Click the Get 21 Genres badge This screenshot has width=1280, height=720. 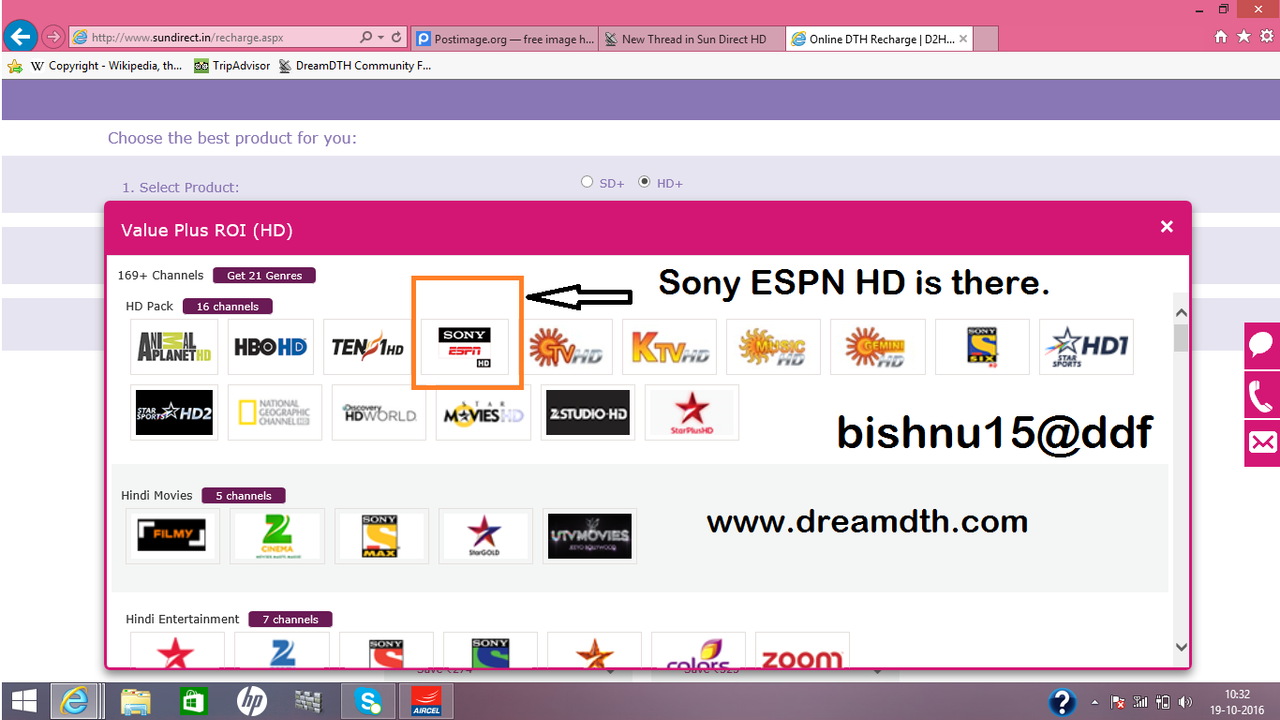click(x=264, y=275)
